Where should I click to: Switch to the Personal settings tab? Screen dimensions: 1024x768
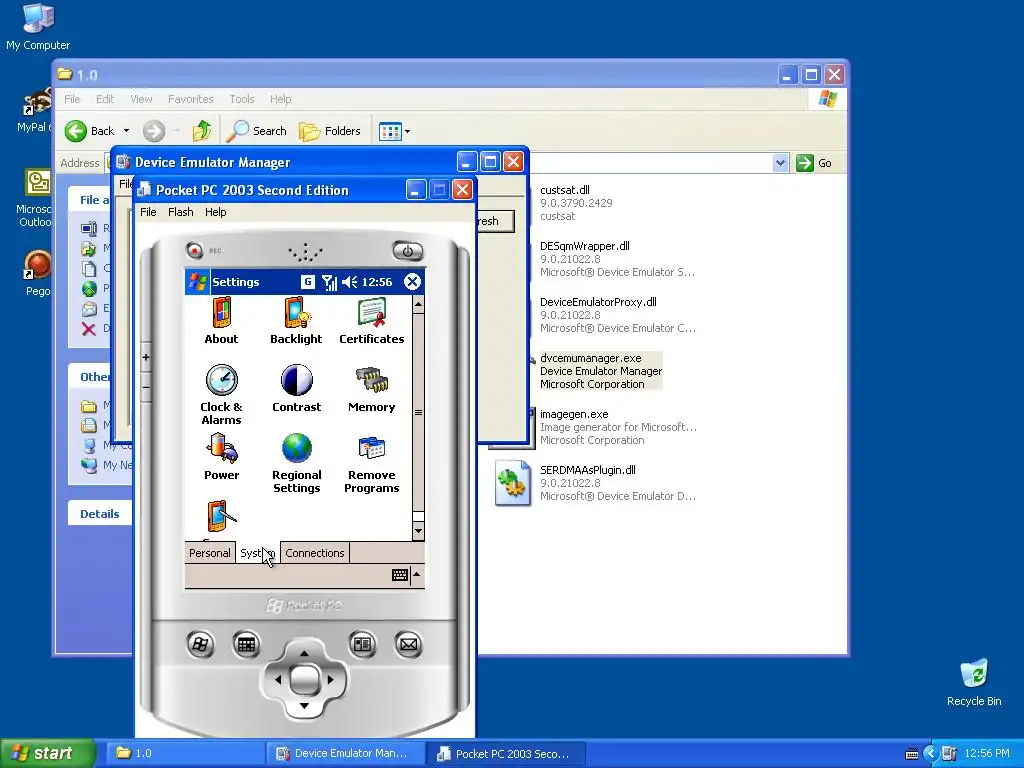tap(210, 552)
